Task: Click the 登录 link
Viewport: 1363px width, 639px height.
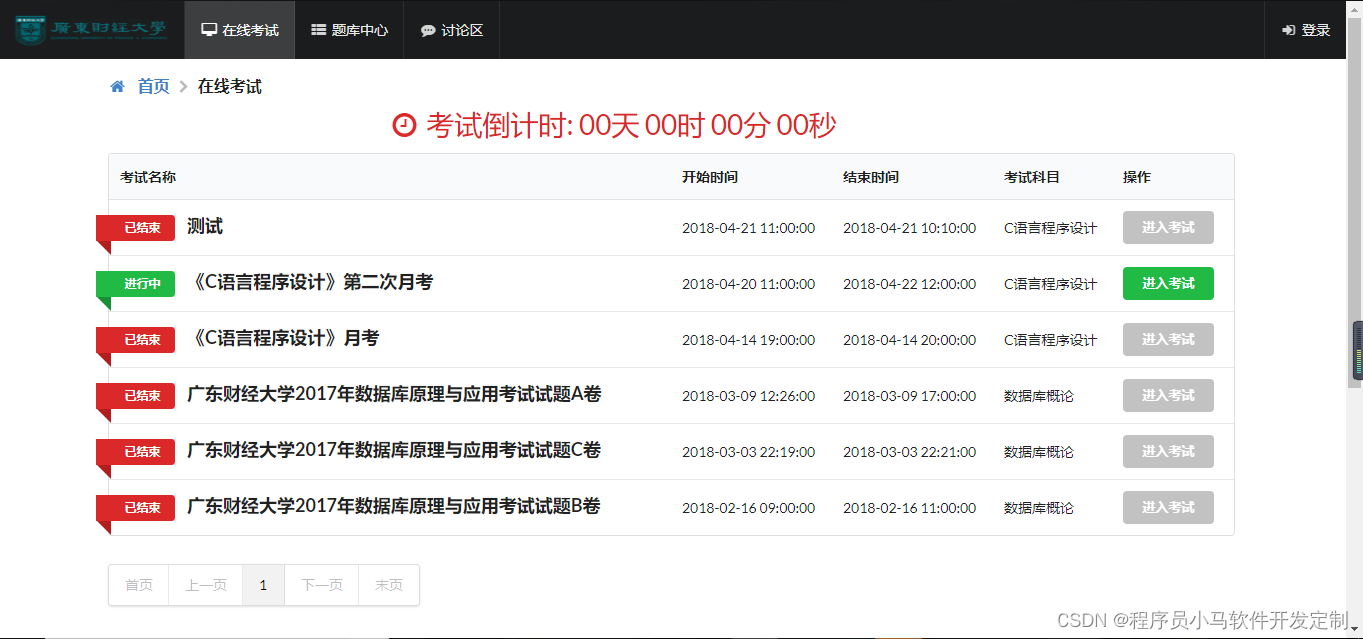Action: click(1312, 29)
